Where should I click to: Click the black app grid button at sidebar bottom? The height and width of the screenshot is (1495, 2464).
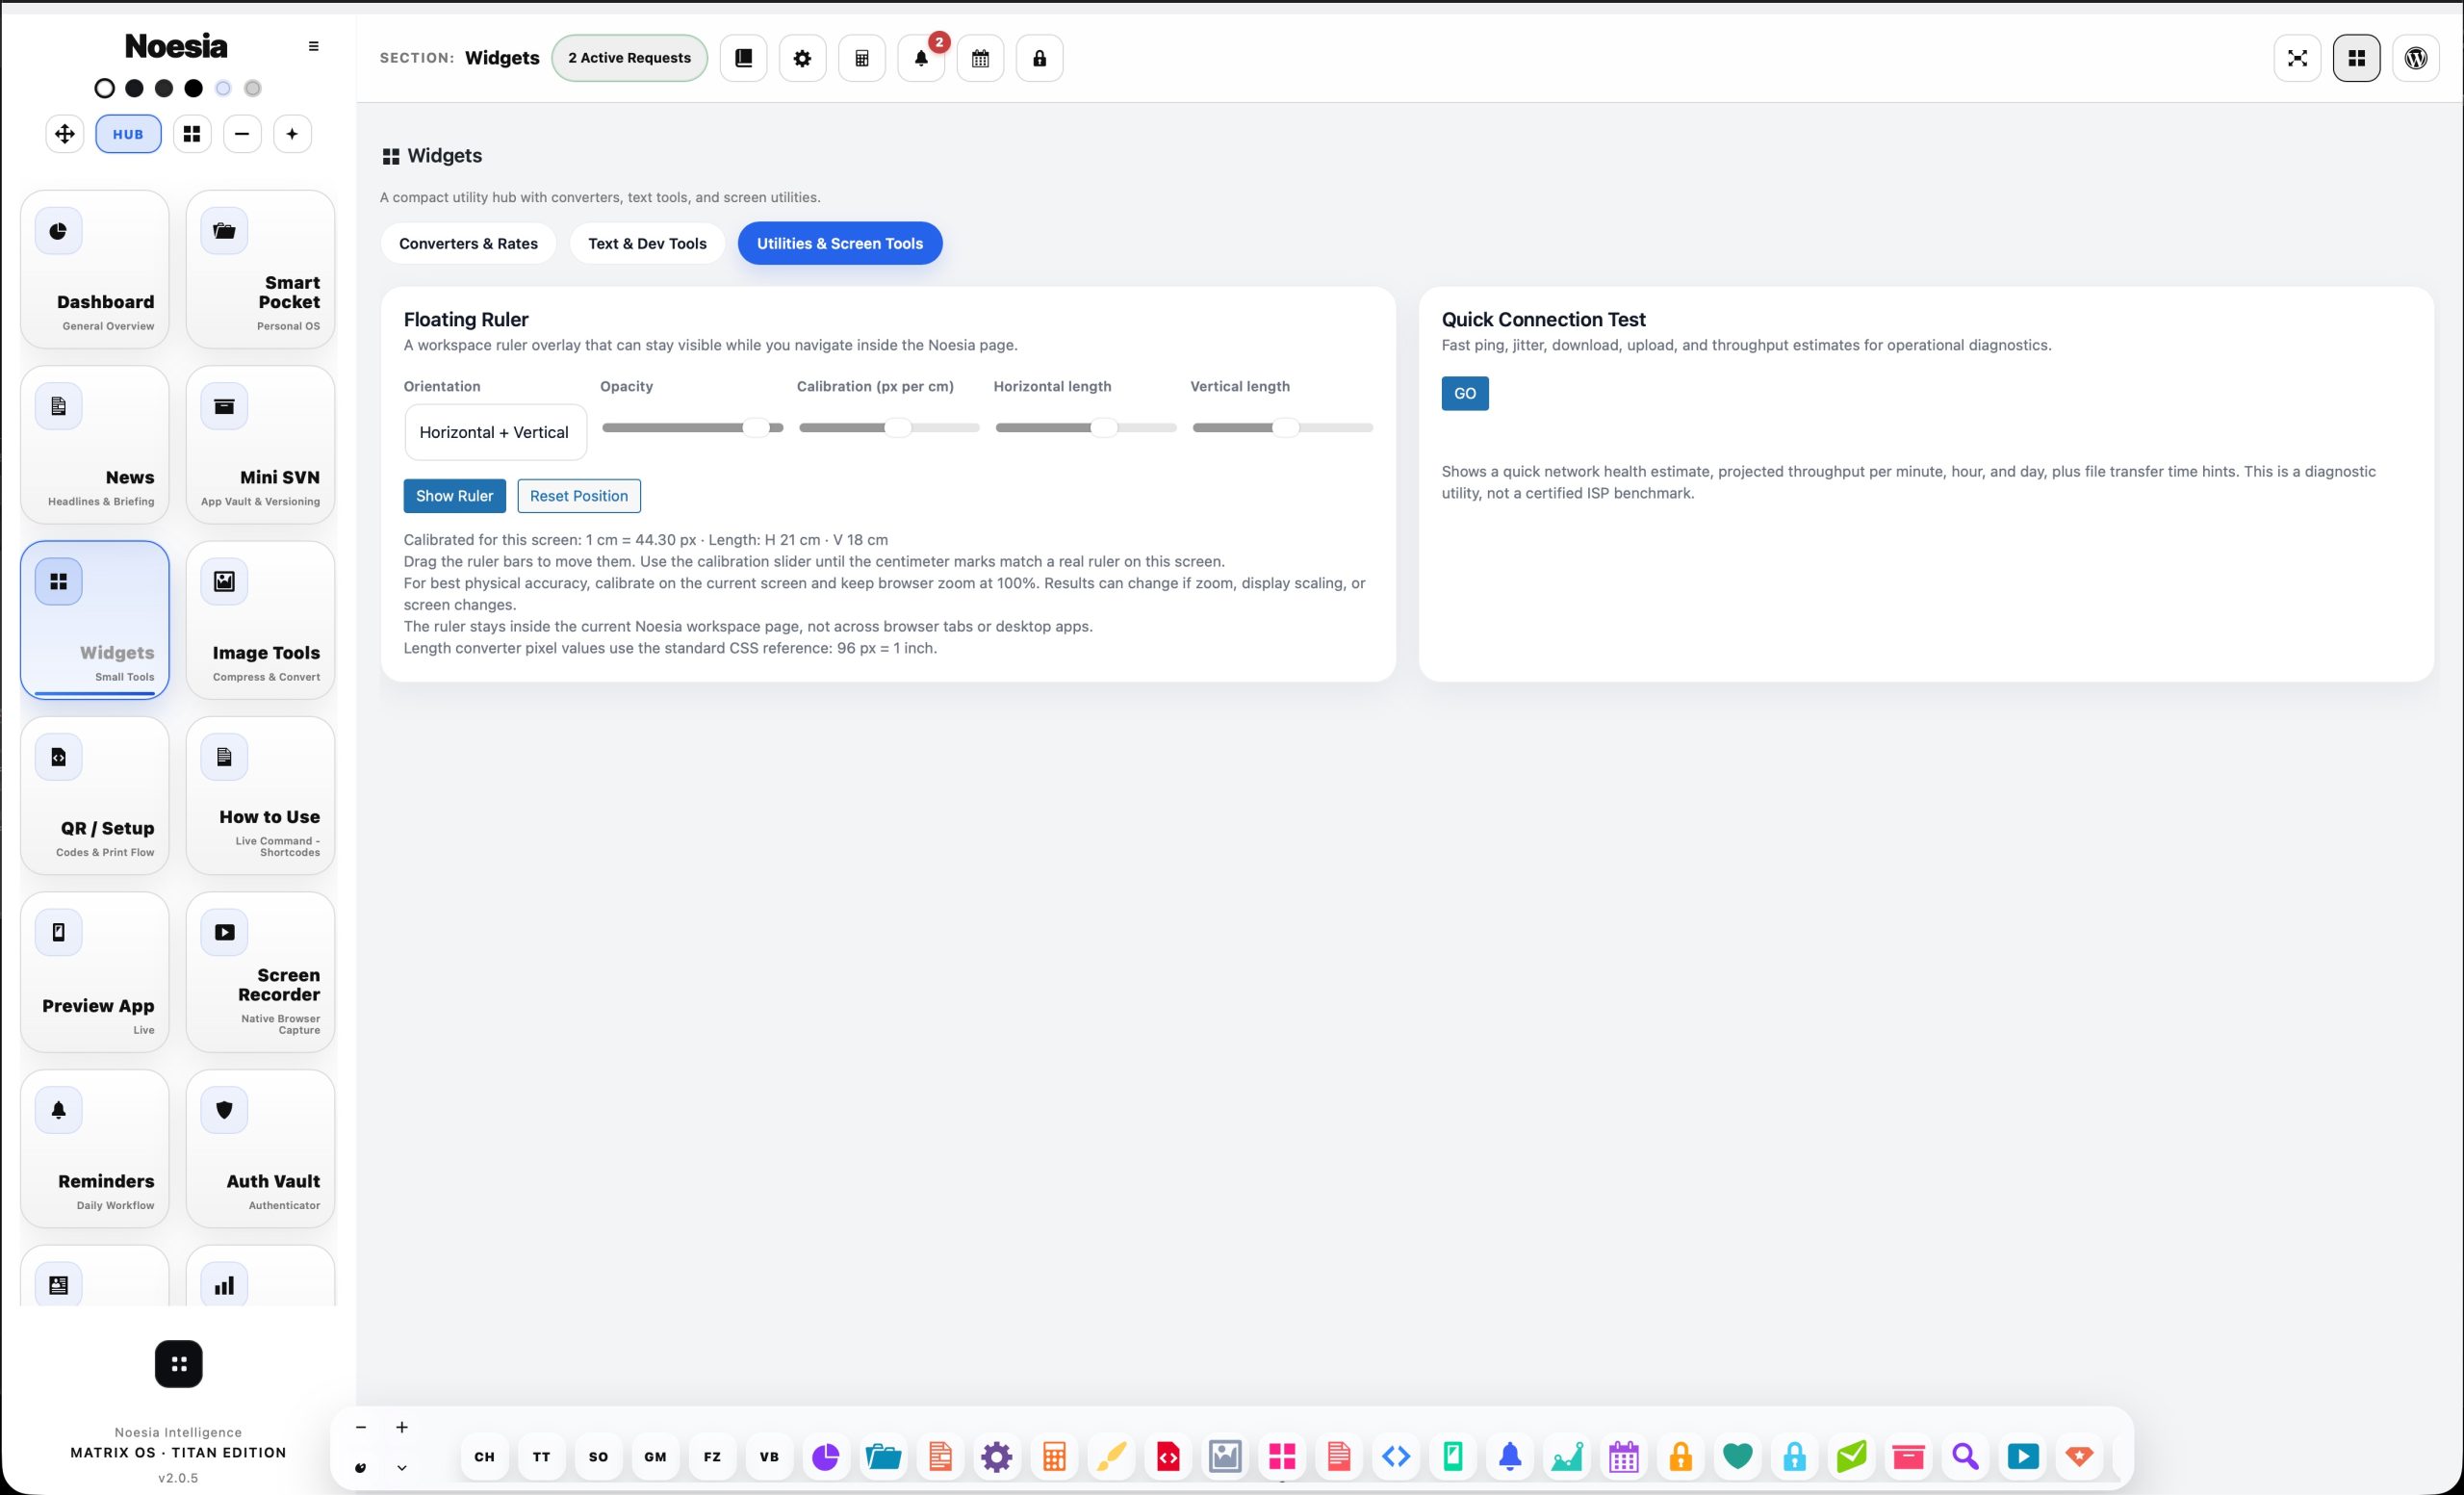point(178,1364)
